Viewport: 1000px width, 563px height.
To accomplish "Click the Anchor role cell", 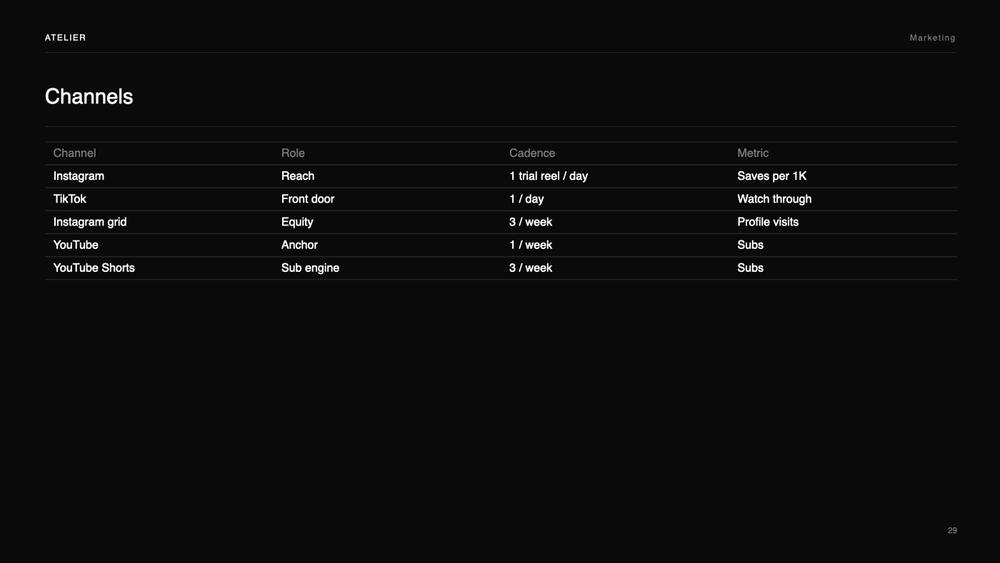I will [299, 245].
